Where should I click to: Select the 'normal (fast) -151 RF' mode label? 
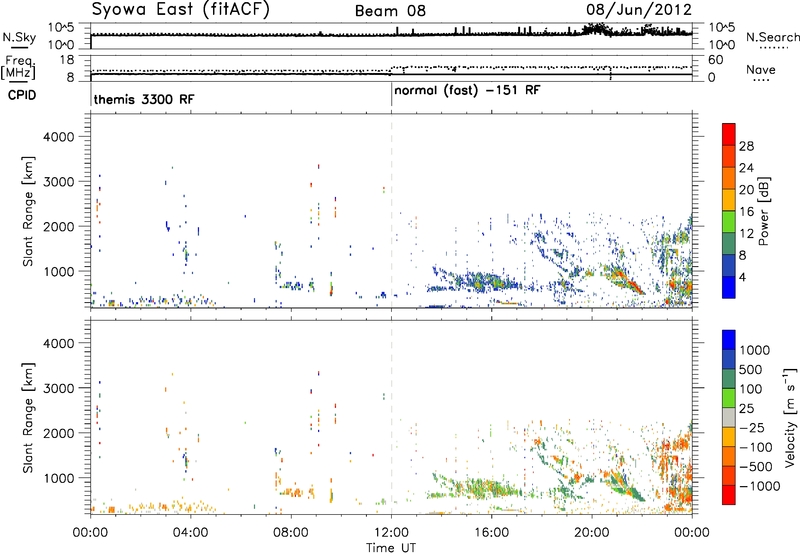(467, 91)
